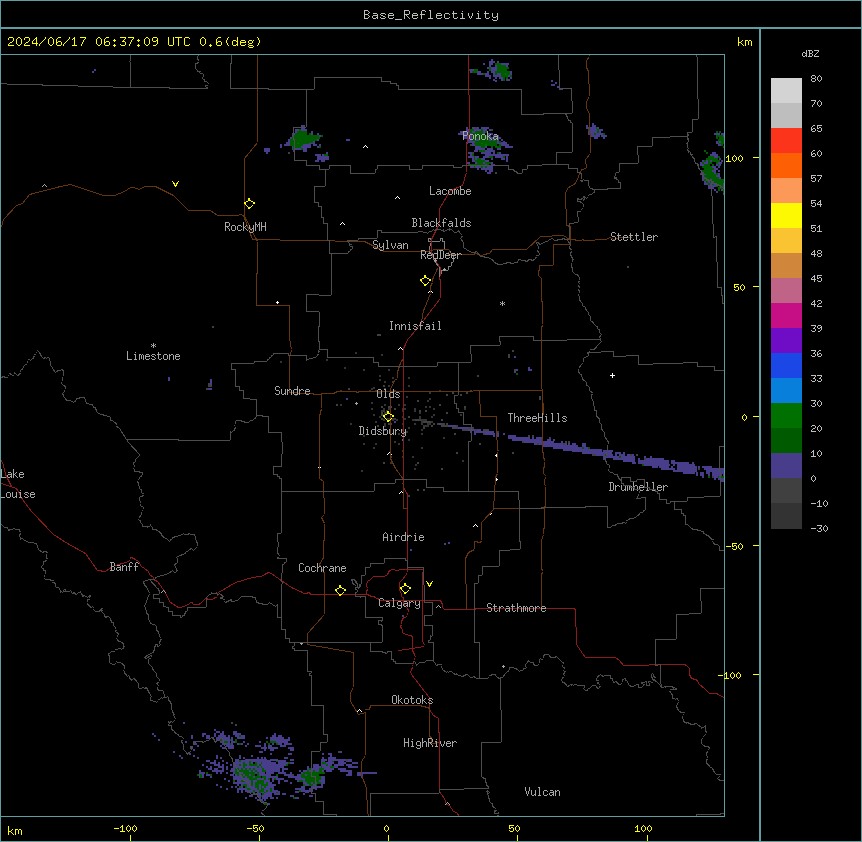
Task: Click the -100 tick on the bottom axis
Action: pos(125,828)
